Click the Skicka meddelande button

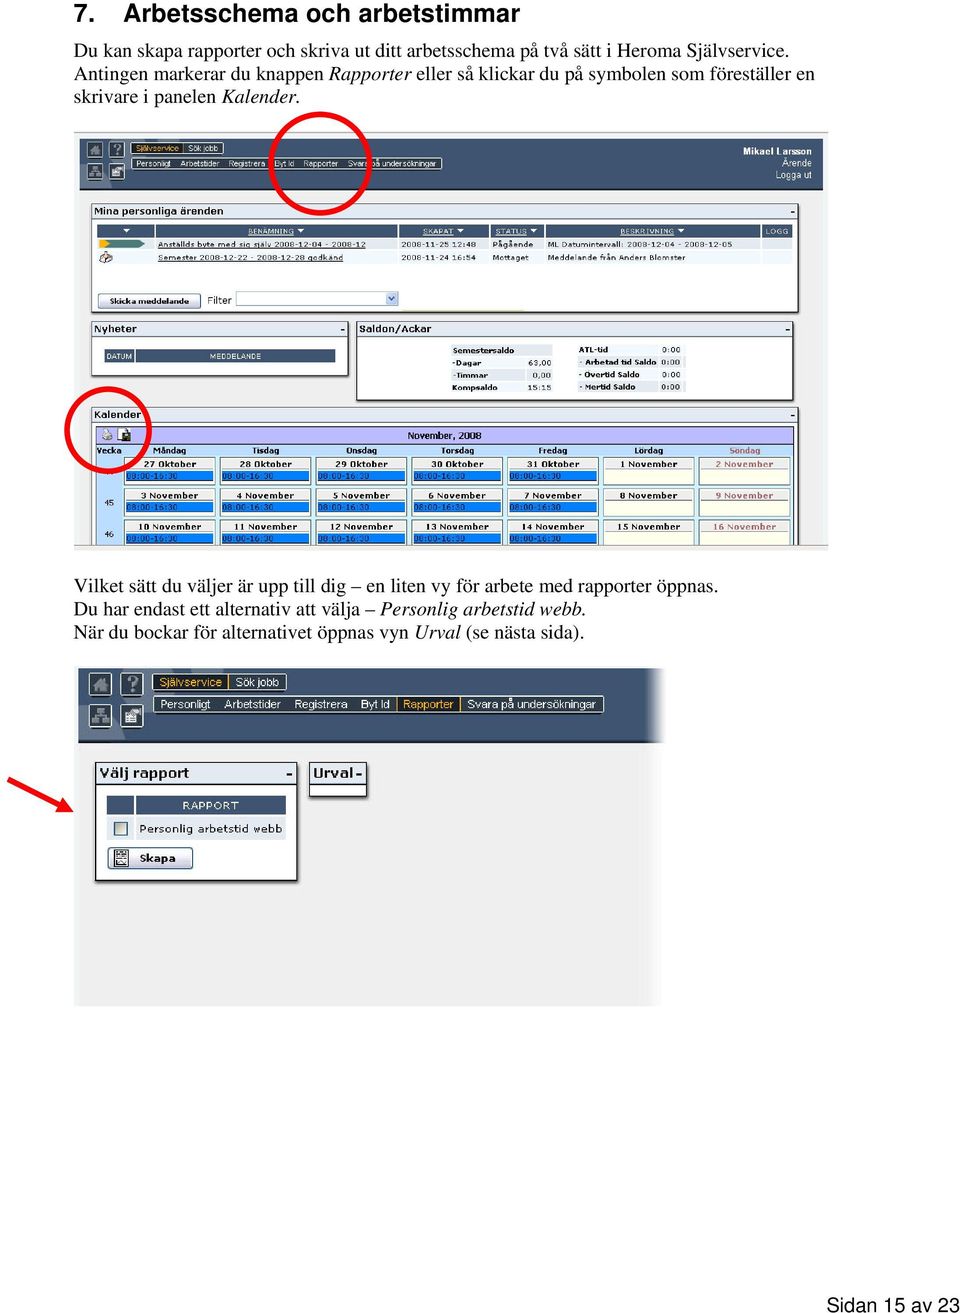pos(149,300)
